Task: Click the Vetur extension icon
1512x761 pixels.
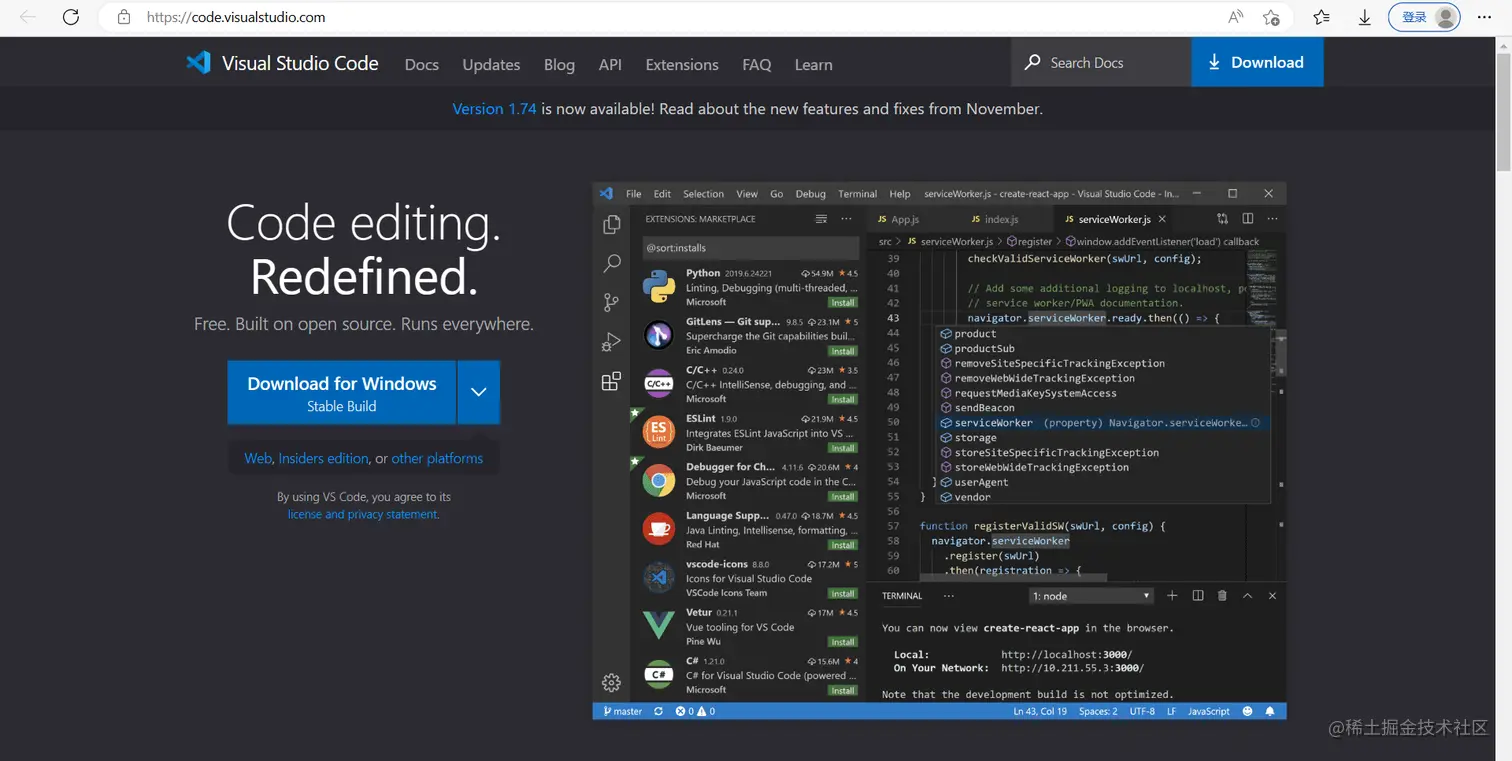Action: (x=658, y=626)
